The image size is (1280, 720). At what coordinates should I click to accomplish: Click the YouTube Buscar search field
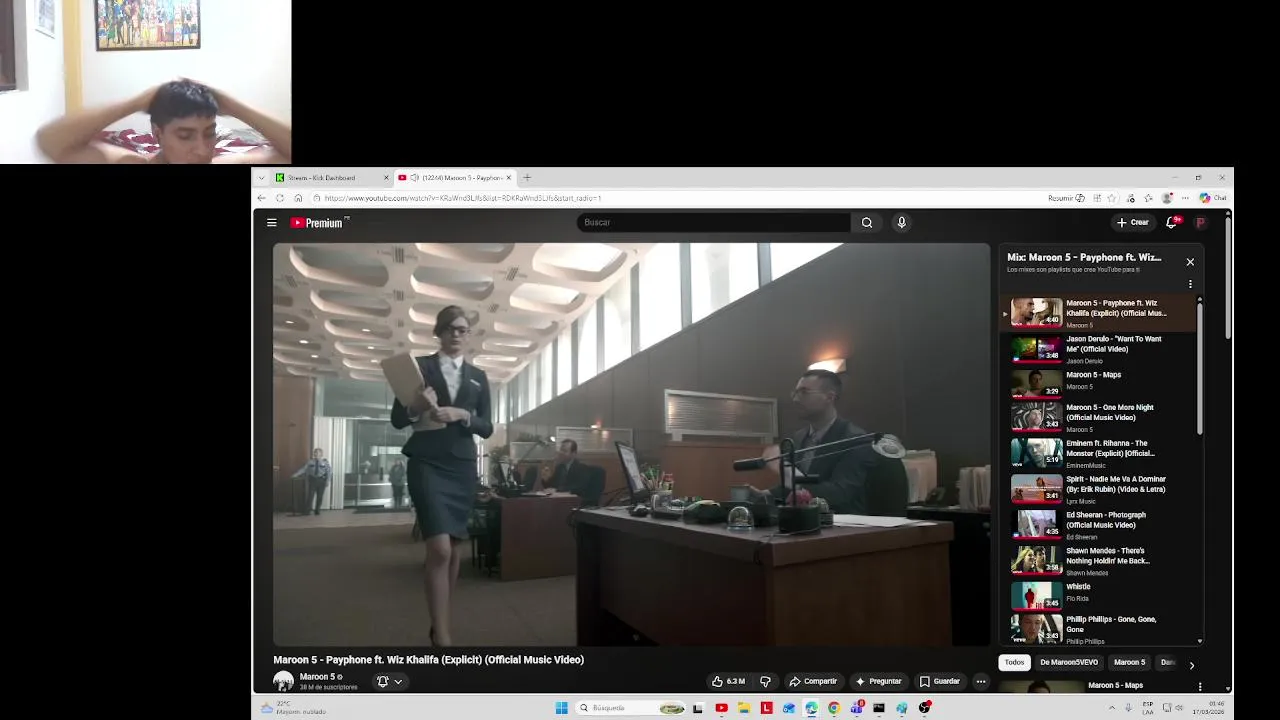click(x=714, y=222)
